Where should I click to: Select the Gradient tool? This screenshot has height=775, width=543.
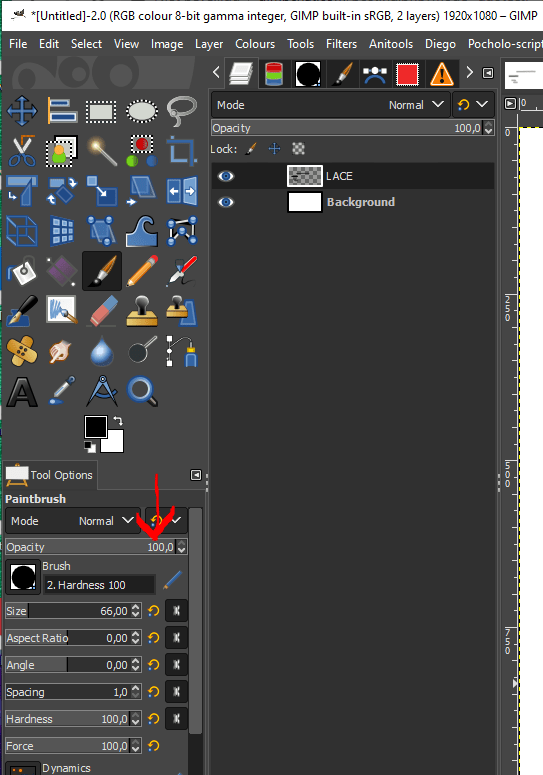coord(62,271)
